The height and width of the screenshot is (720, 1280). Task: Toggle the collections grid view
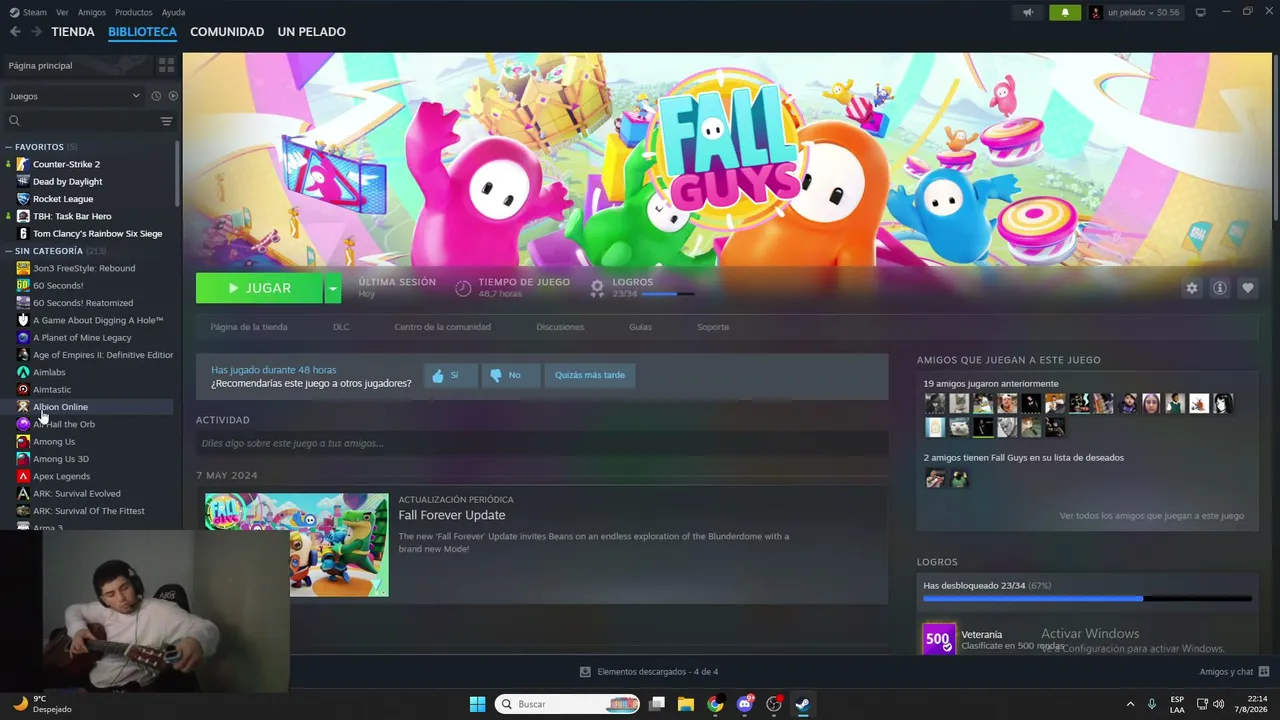pyautogui.click(x=166, y=65)
